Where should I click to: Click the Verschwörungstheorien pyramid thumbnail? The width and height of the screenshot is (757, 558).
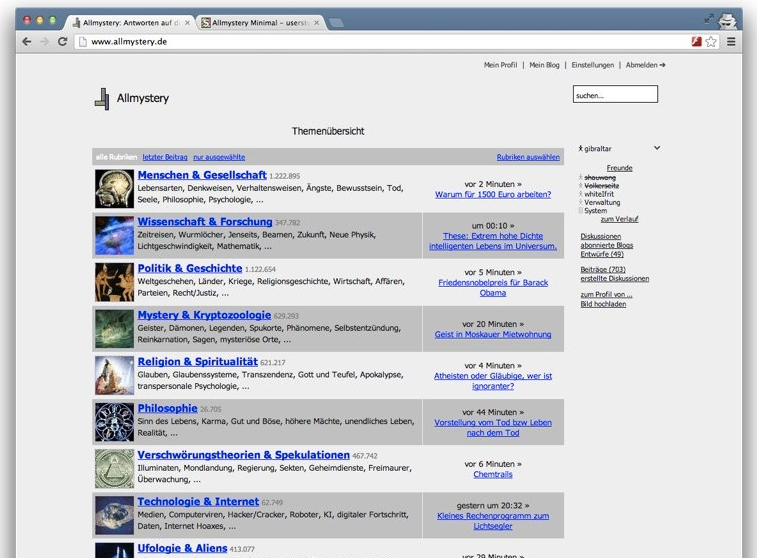pos(114,468)
